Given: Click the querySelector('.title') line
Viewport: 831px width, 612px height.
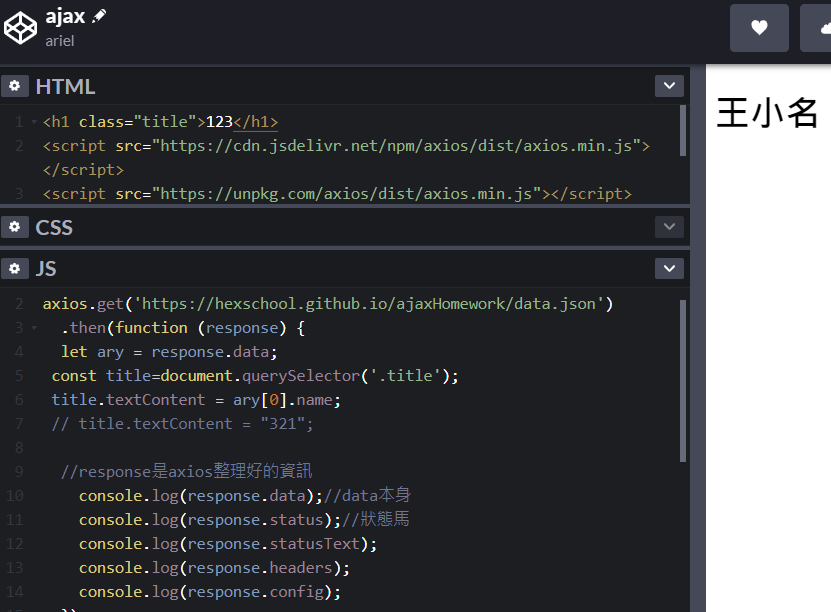Looking at the screenshot, I should pyautogui.click(x=255, y=376).
